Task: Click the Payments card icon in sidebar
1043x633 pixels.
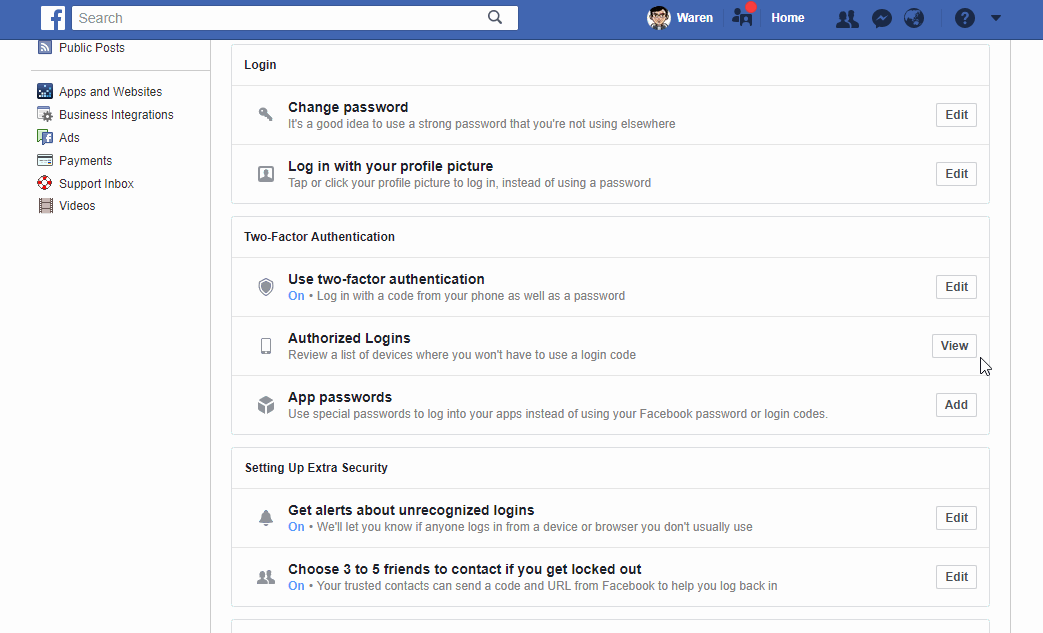Action: pyautogui.click(x=44, y=160)
